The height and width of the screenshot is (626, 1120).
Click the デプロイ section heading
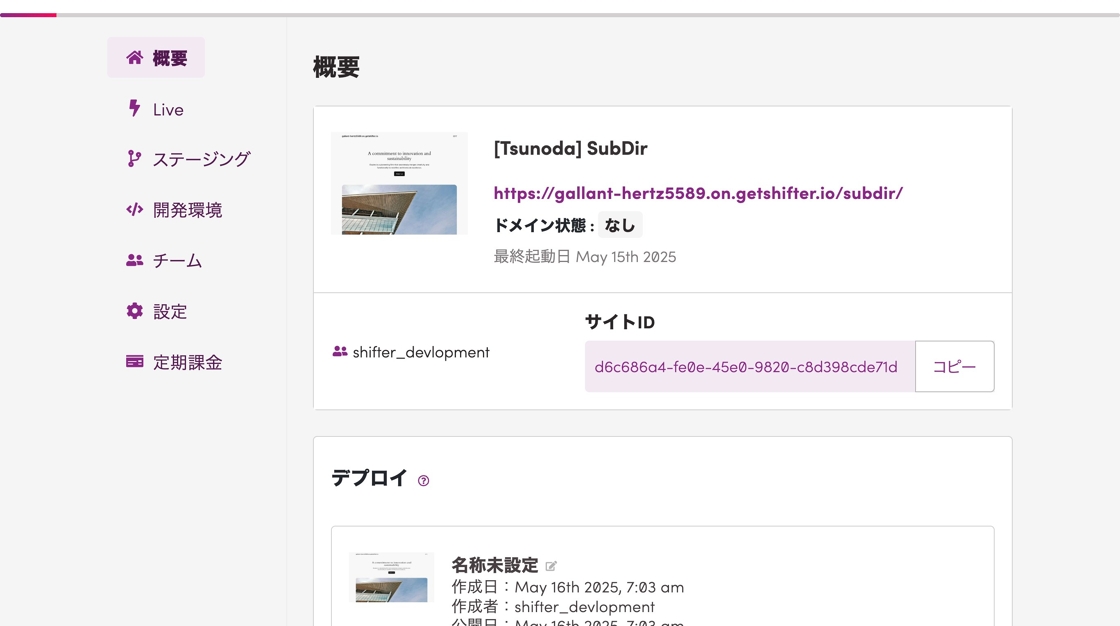click(x=369, y=478)
